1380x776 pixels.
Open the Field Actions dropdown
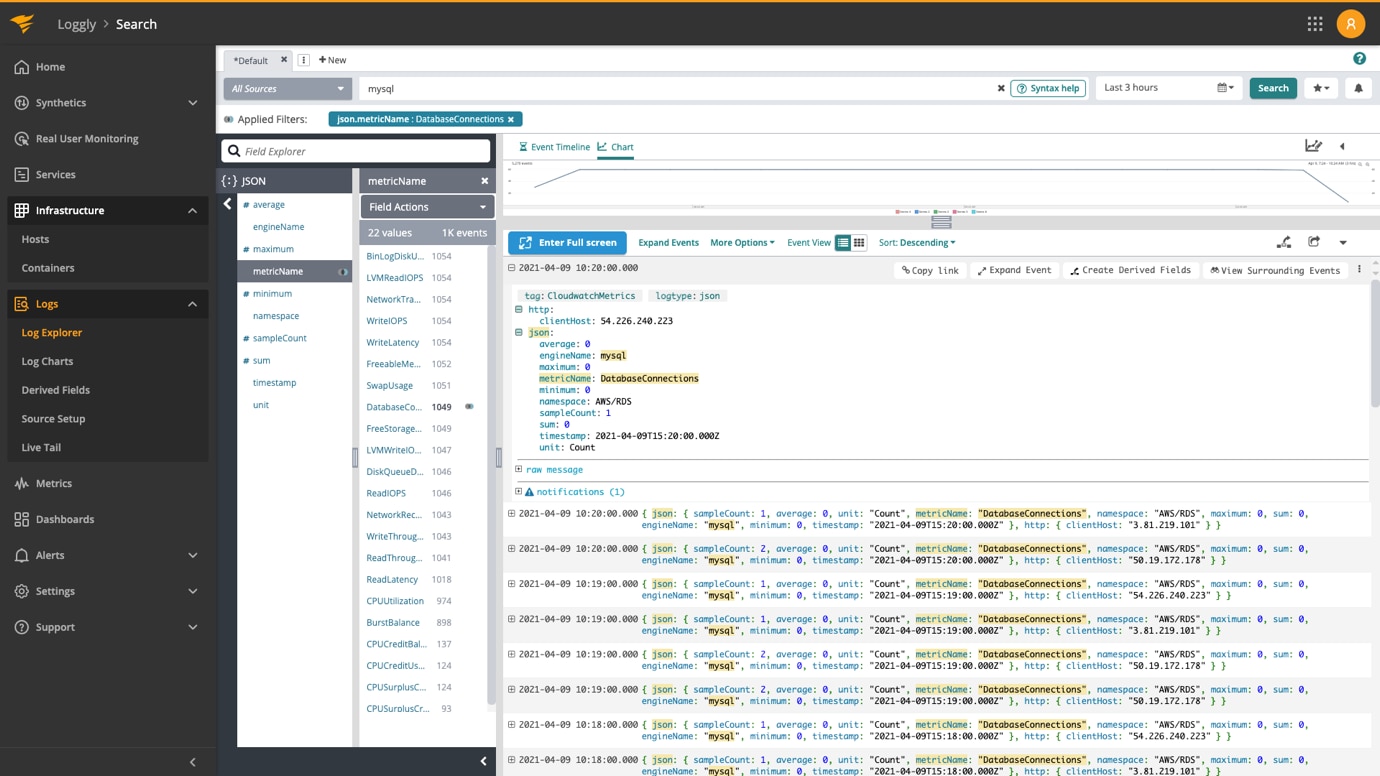[427, 207]
